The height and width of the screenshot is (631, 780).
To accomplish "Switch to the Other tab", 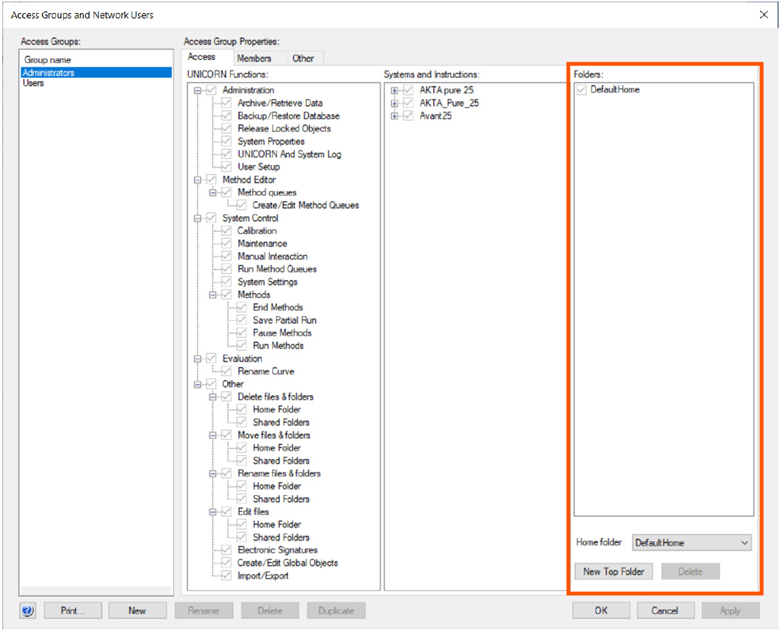I will [303, 58].
